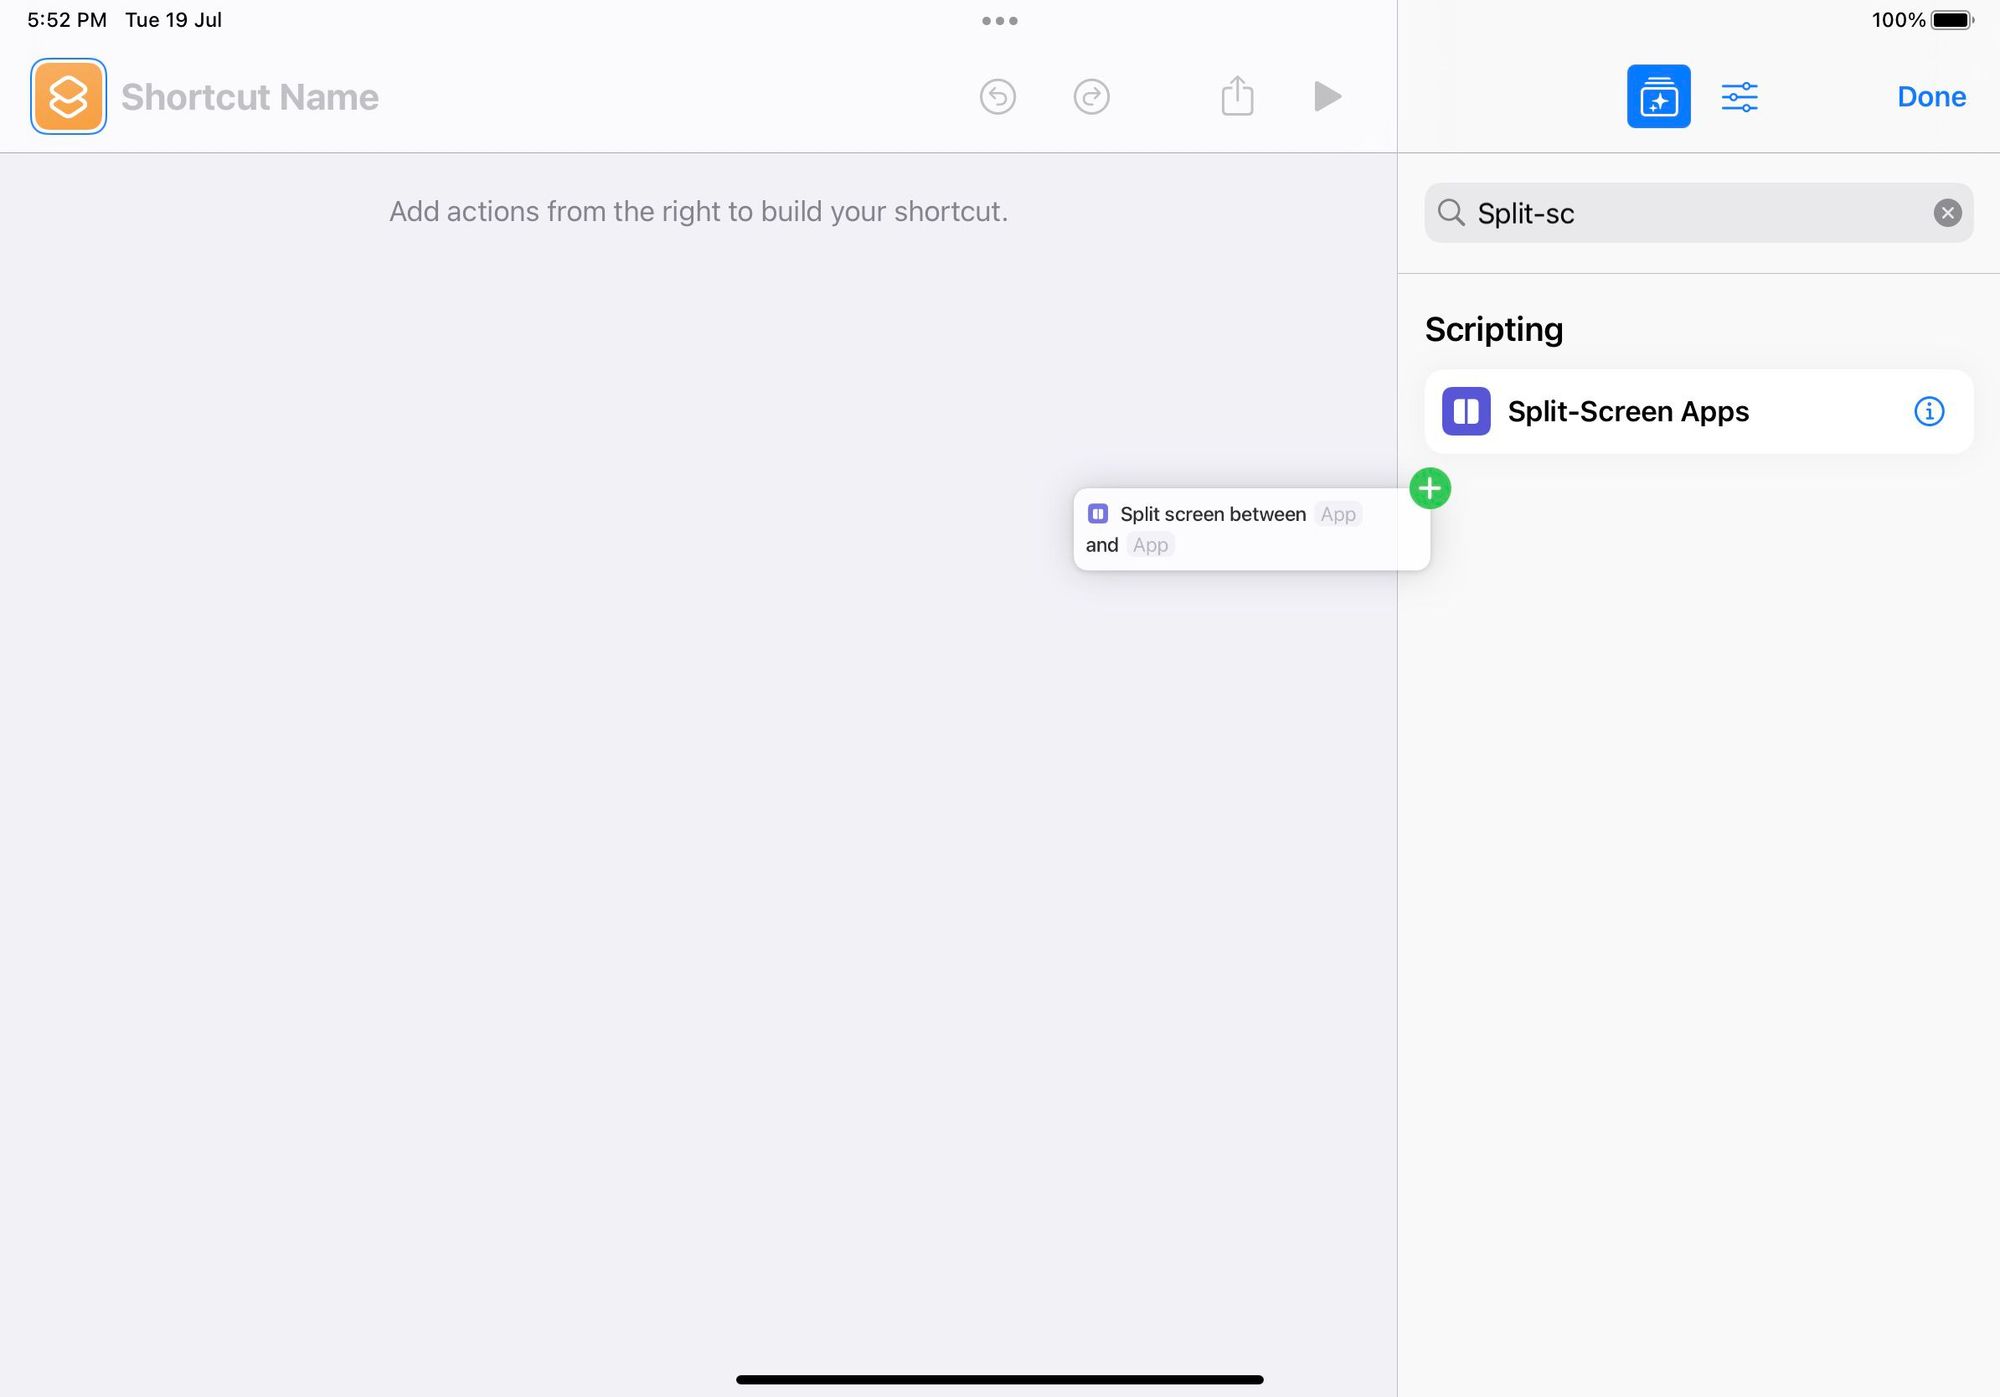
Task: Click the undo arrow icon
Action: 997,96
